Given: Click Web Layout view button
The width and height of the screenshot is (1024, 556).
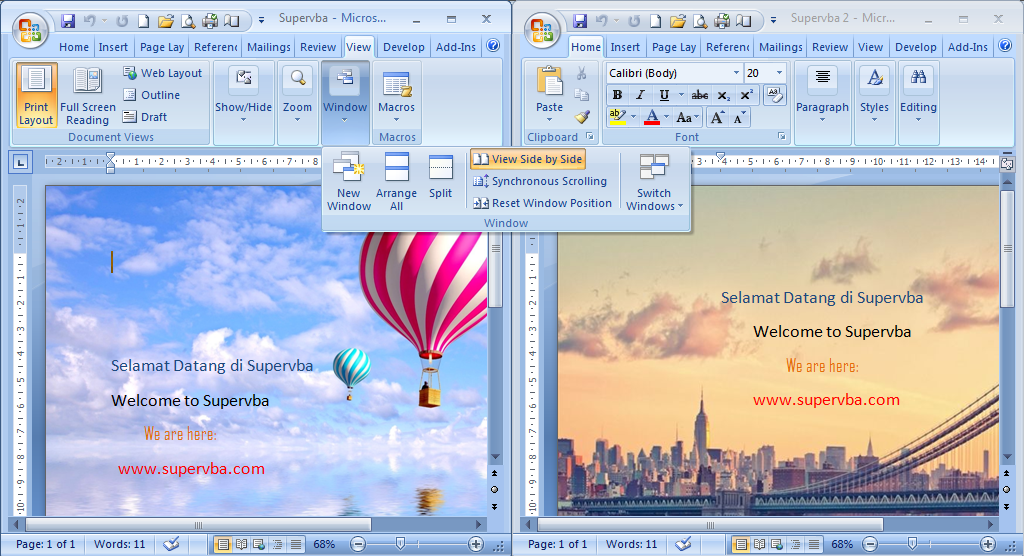Looking at the screenshot, I should (163, 73).
